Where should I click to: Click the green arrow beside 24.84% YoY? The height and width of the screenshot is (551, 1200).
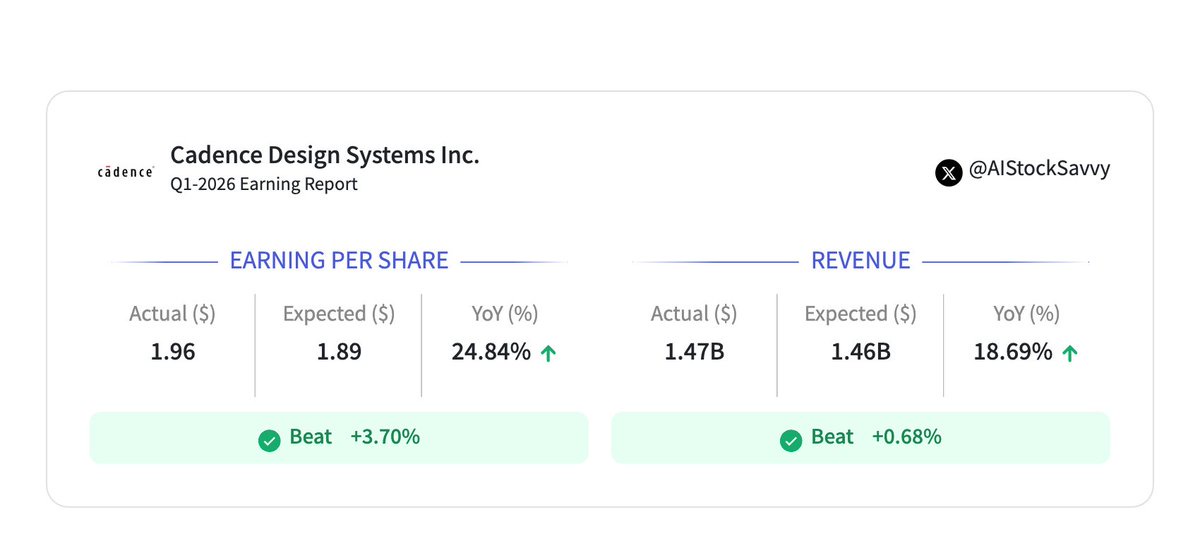tap(548, 353)
